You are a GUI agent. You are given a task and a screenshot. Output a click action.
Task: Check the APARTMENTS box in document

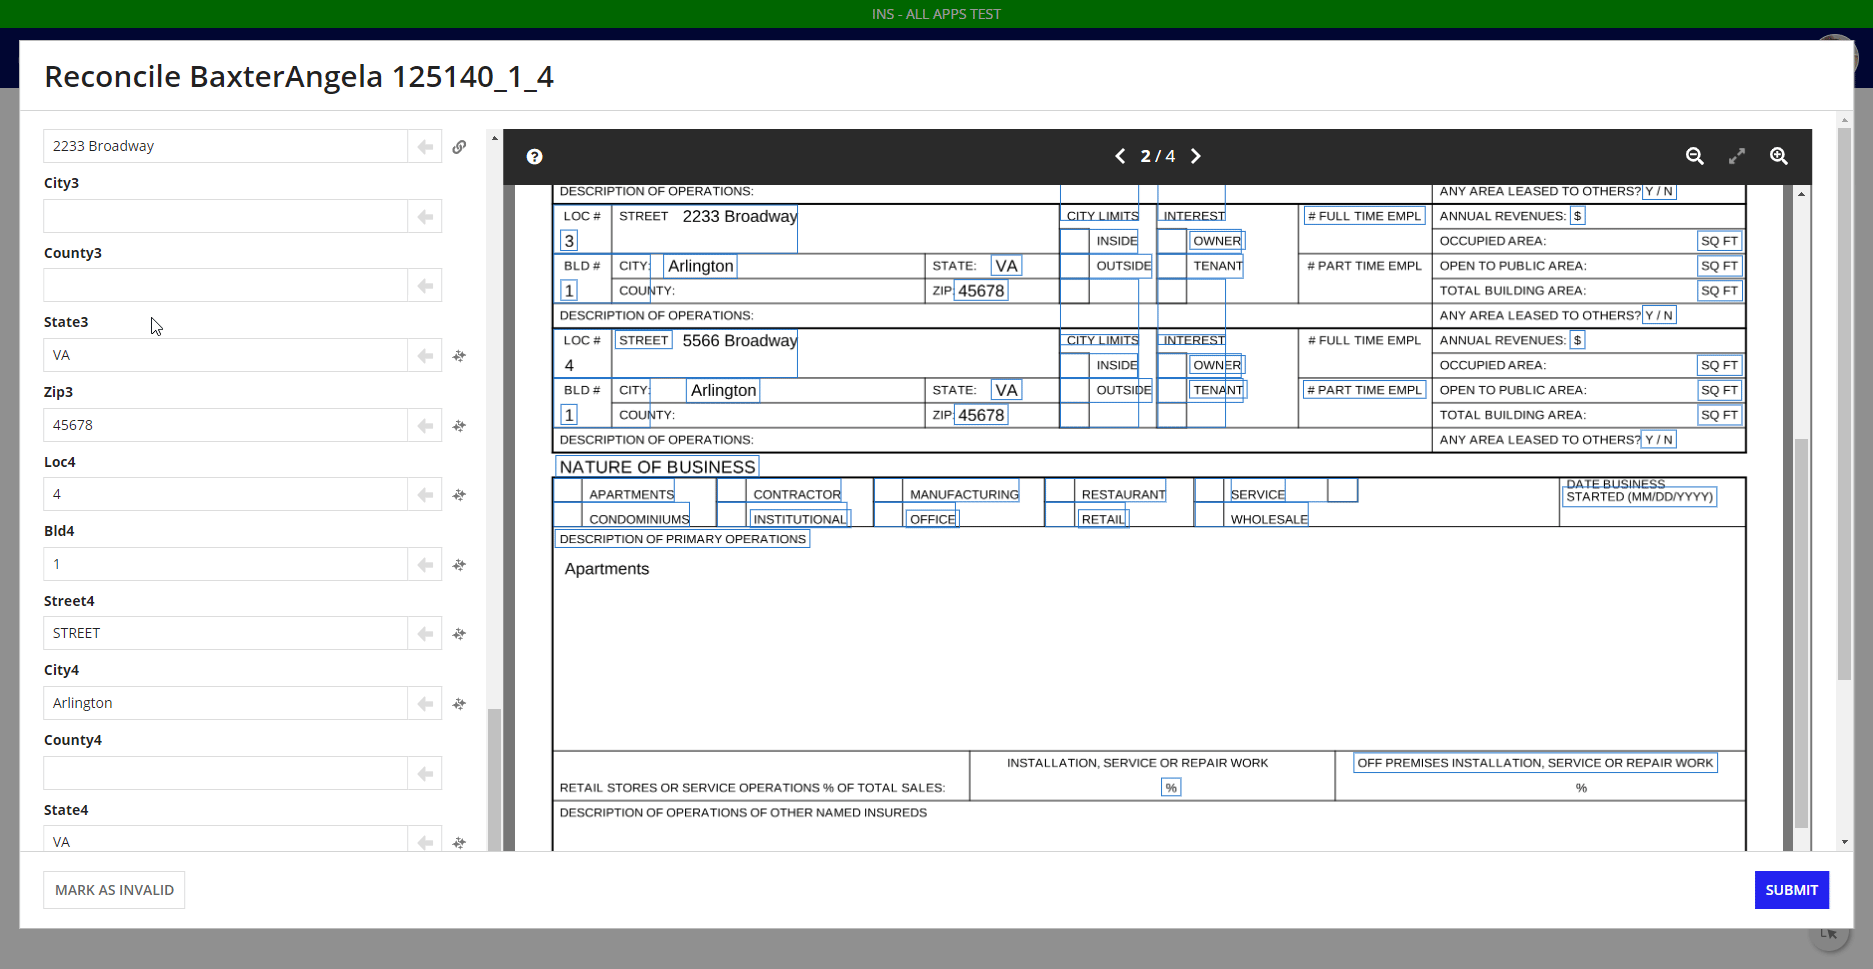(568, 491)
